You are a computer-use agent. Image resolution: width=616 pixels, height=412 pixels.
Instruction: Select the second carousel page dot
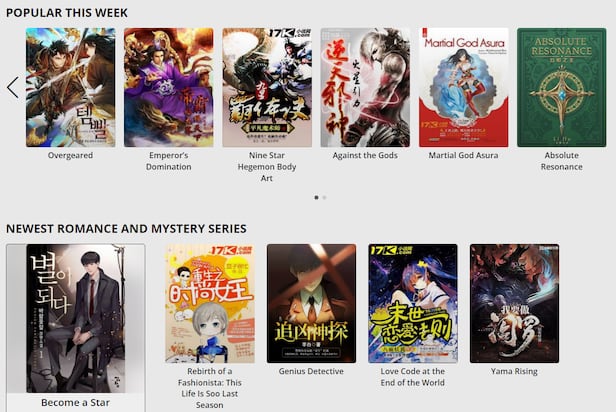(324, 198)
